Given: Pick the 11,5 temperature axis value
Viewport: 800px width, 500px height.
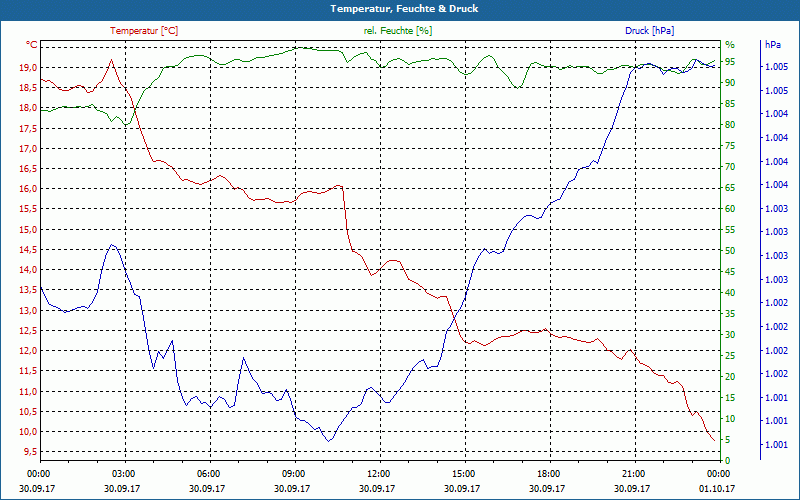Looking at the screenshot, I should (x=28, y=371).
